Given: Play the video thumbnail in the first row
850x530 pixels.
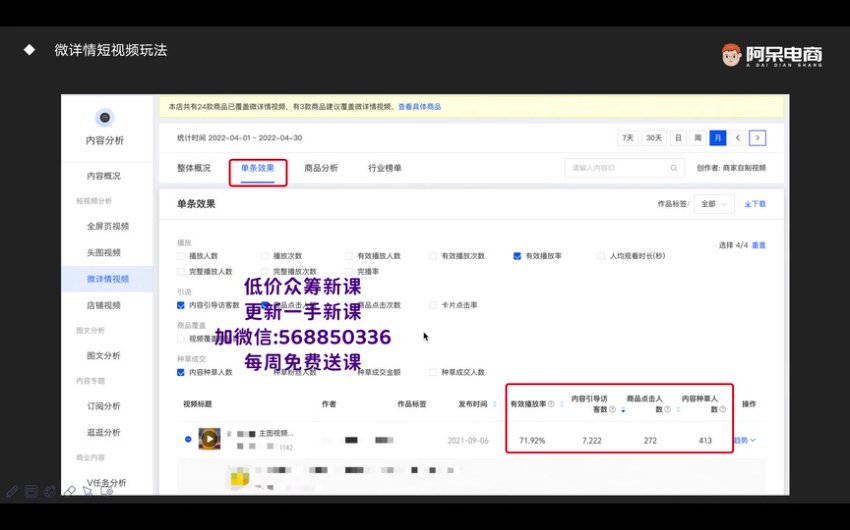Looking at the screenshot, I should [209, 439].
